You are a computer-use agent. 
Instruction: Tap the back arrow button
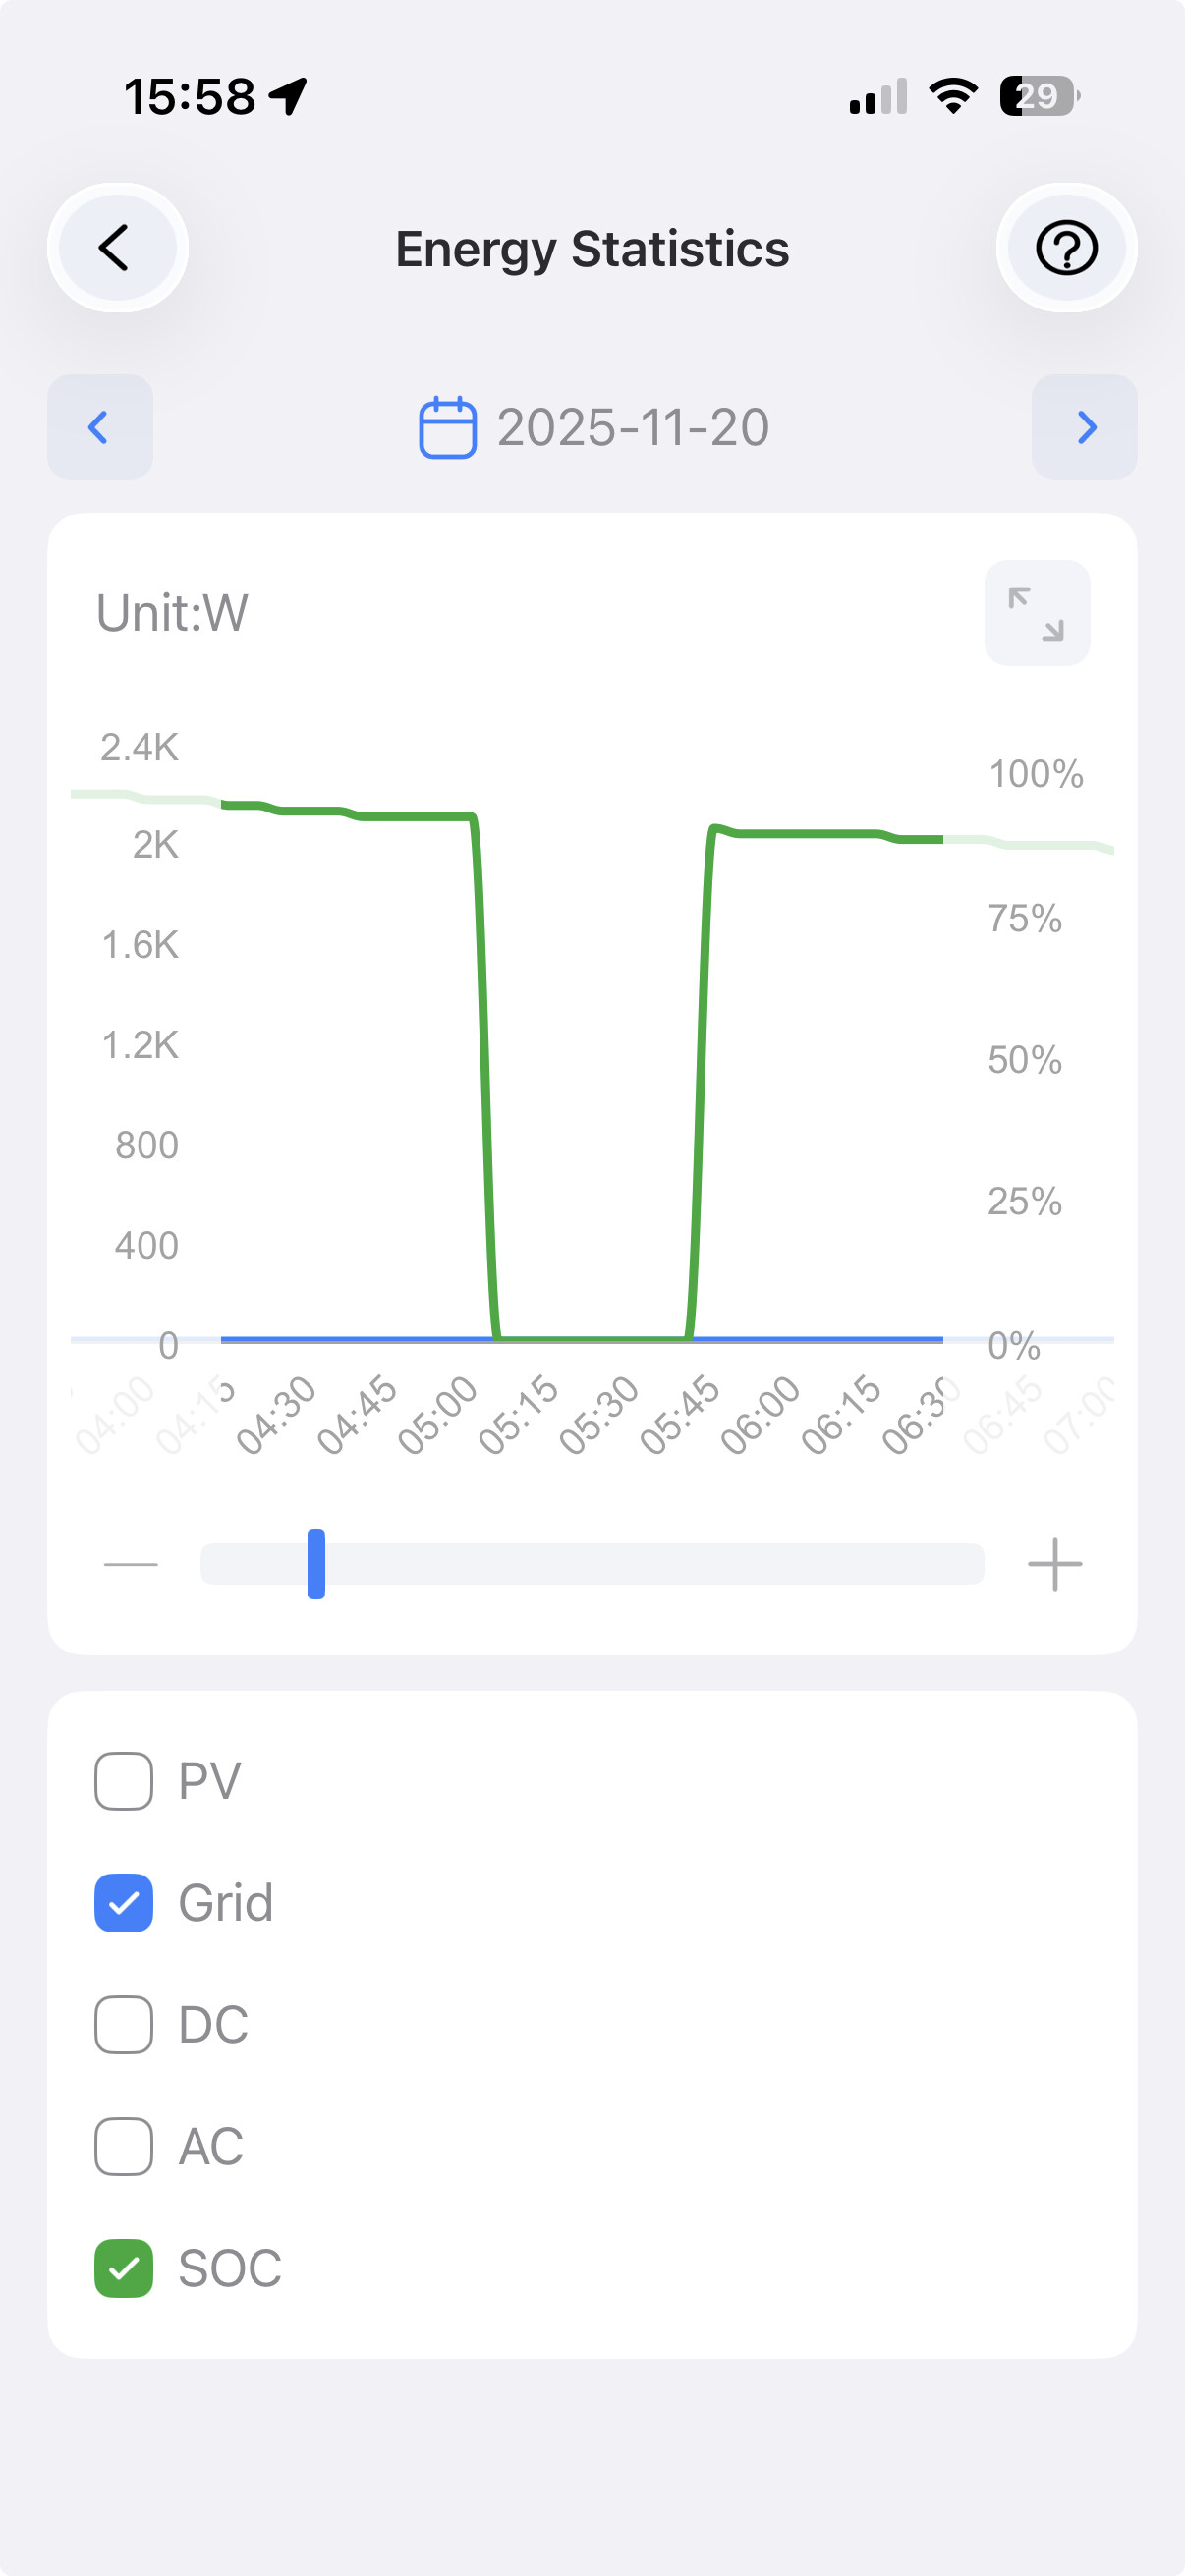coord(117,248)
